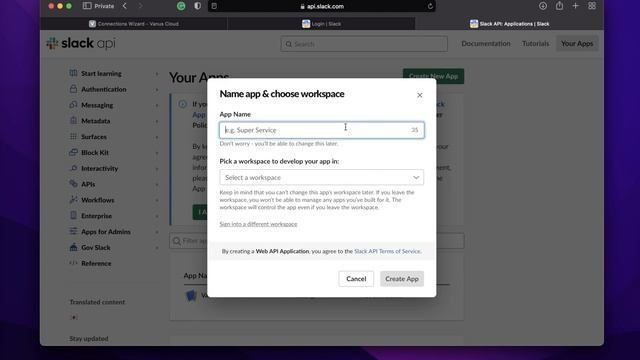Click the Translated content language icon

(73, 317)
